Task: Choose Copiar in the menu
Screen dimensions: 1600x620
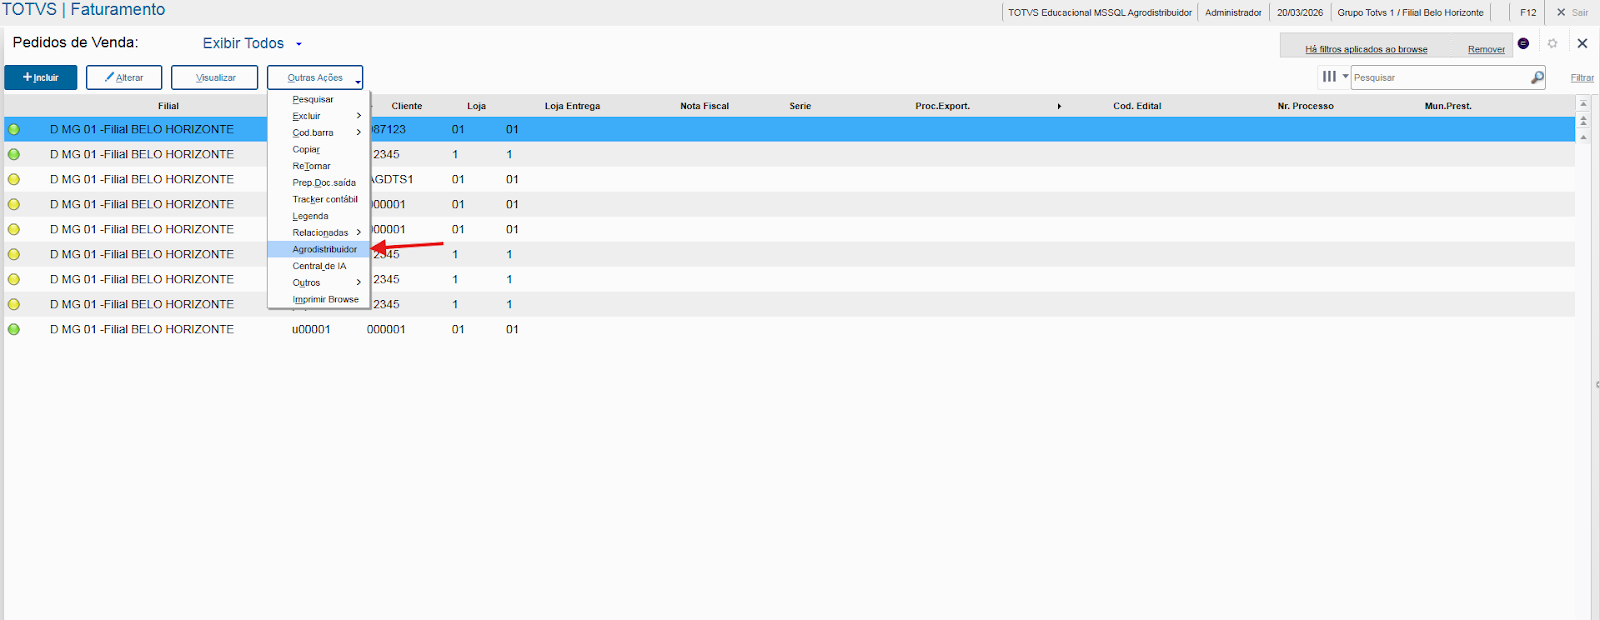Action: click(x=306, y=149)
